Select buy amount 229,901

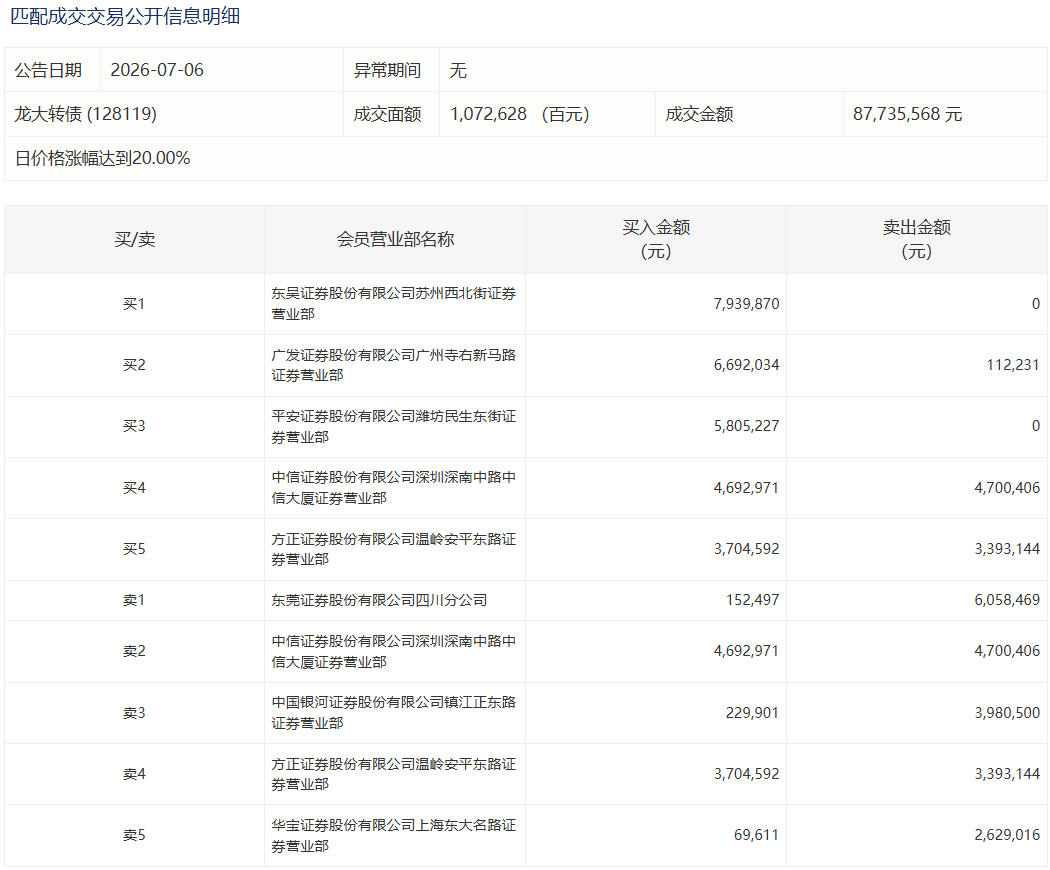[753, 713]
